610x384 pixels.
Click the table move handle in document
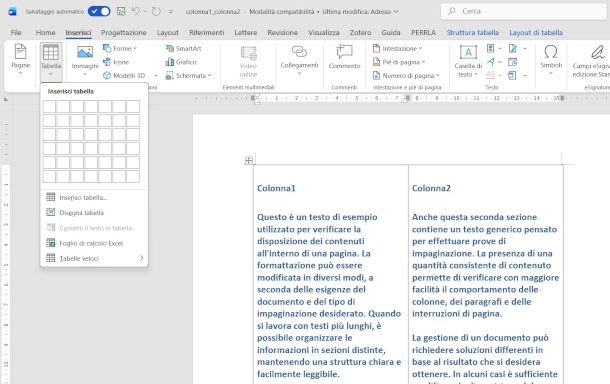(249, 160)
